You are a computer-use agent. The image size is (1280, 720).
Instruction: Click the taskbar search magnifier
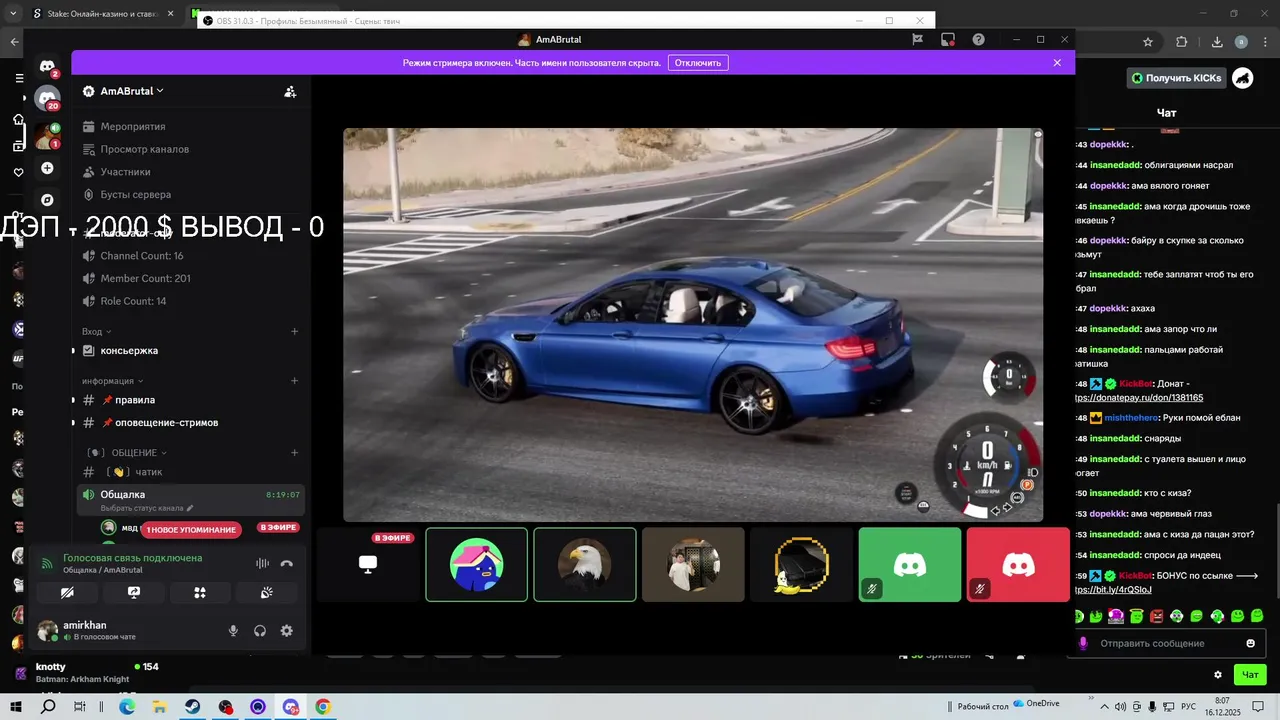[48, 706]
